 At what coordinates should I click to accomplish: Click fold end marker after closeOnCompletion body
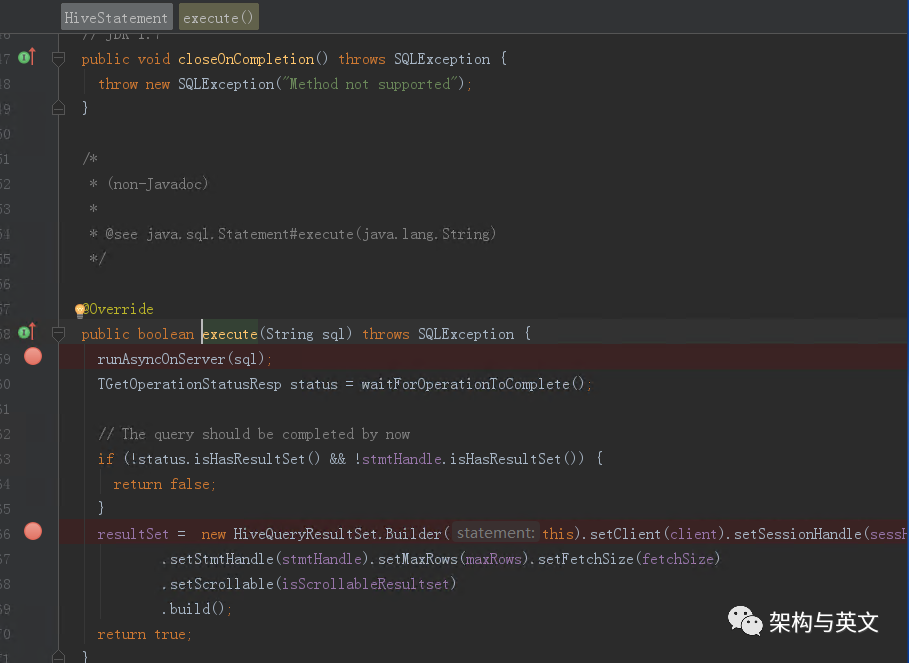tap(59, 108)
